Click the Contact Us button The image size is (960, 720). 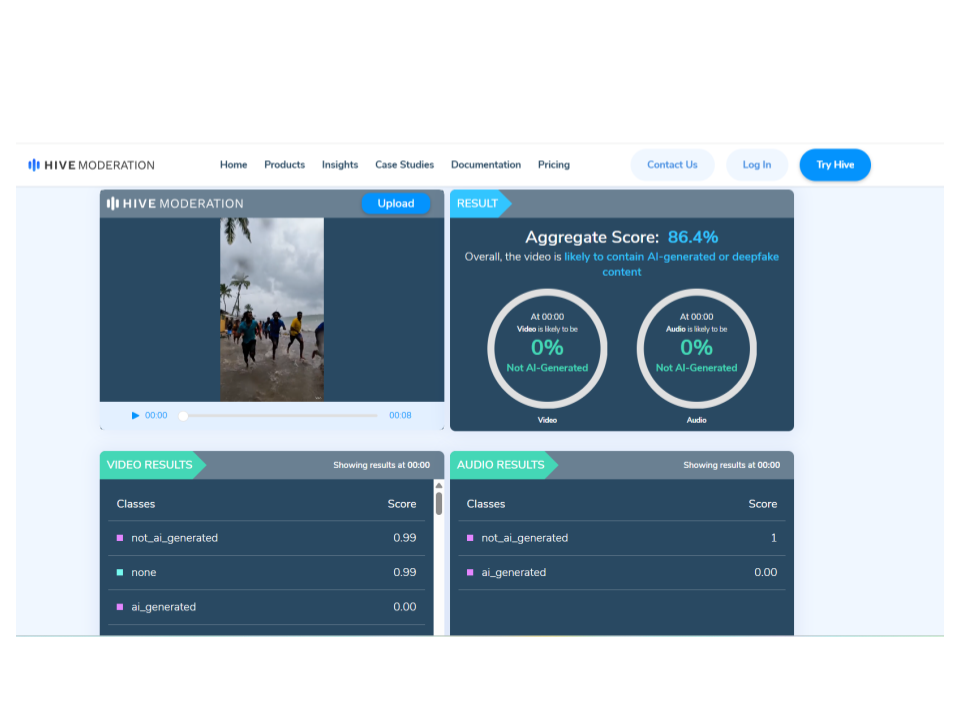click(x=672, y=165)
